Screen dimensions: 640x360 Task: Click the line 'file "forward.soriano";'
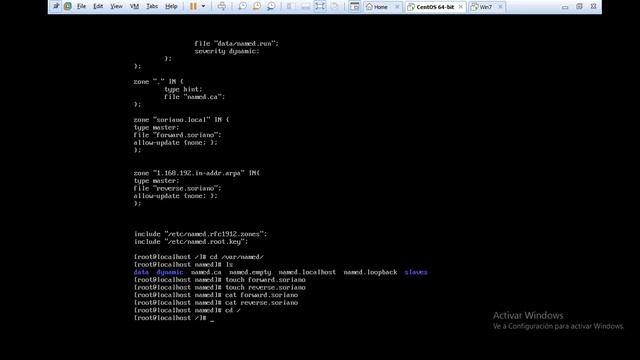[177, 135]
